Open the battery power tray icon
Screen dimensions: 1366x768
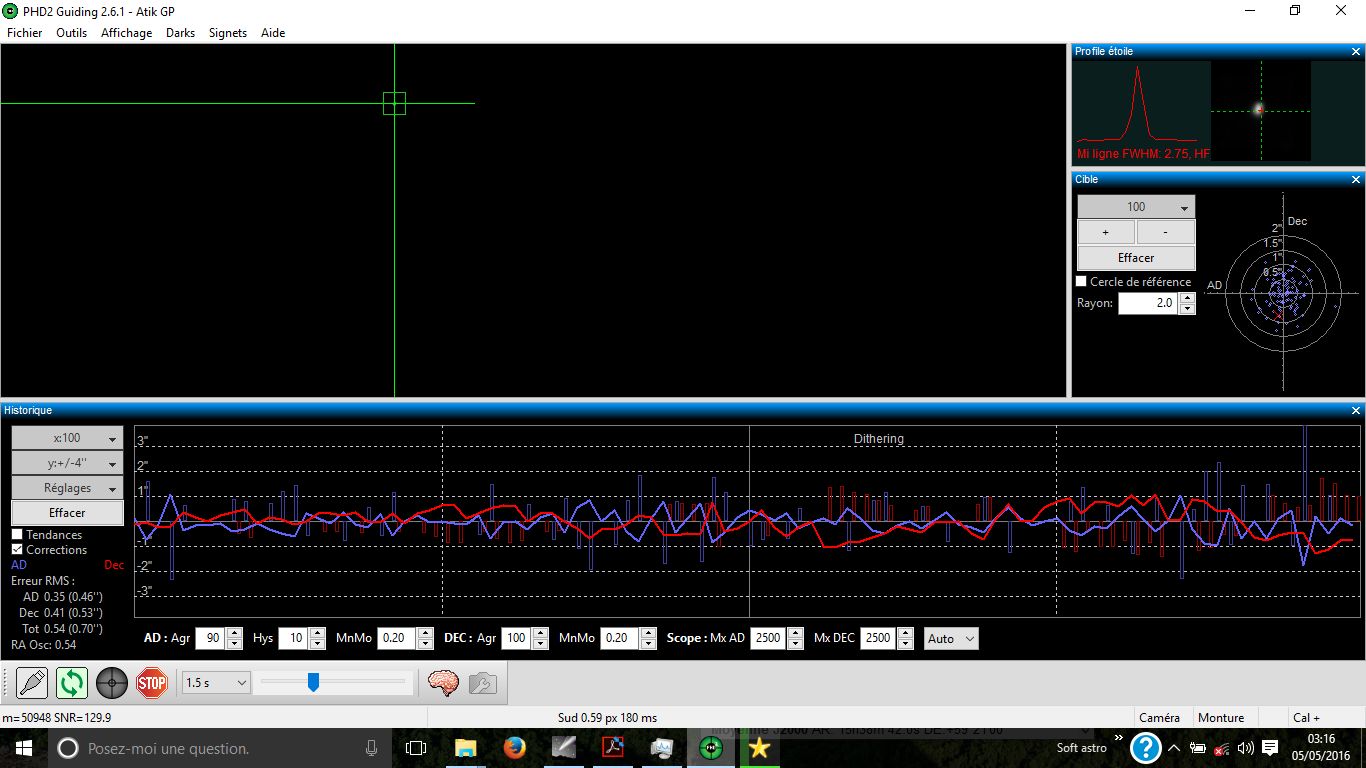tap(1198, 748)
